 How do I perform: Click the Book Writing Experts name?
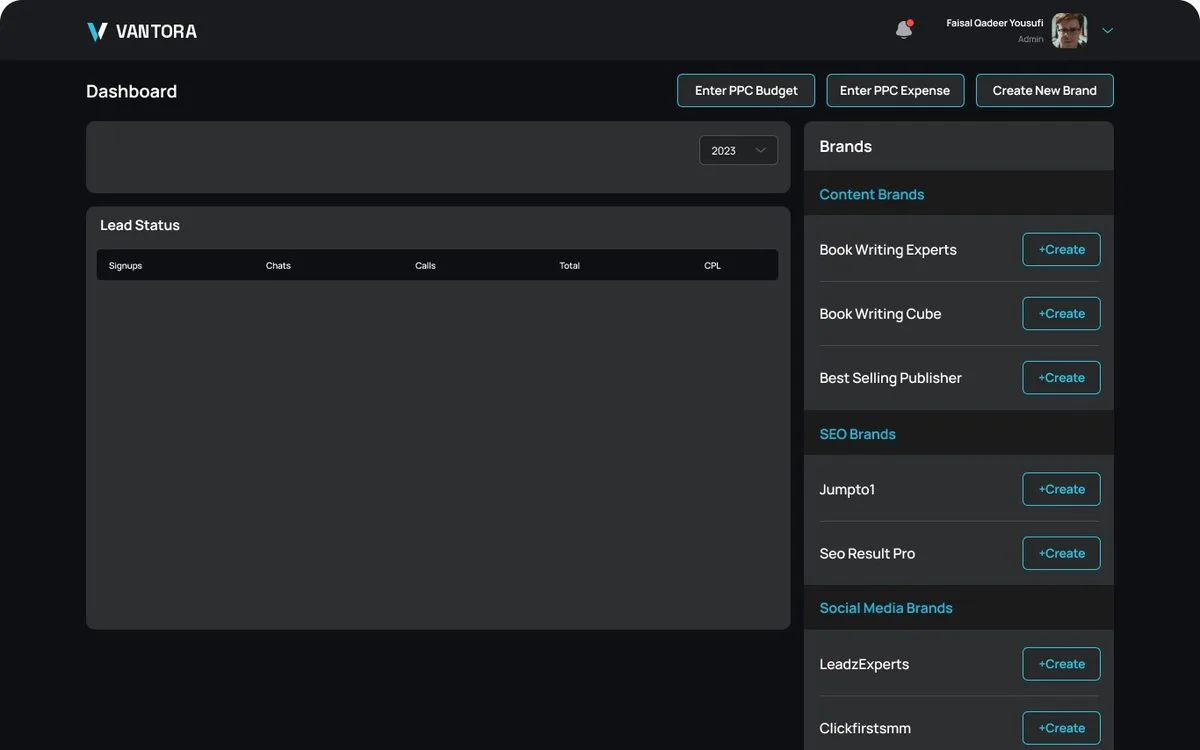887,250
